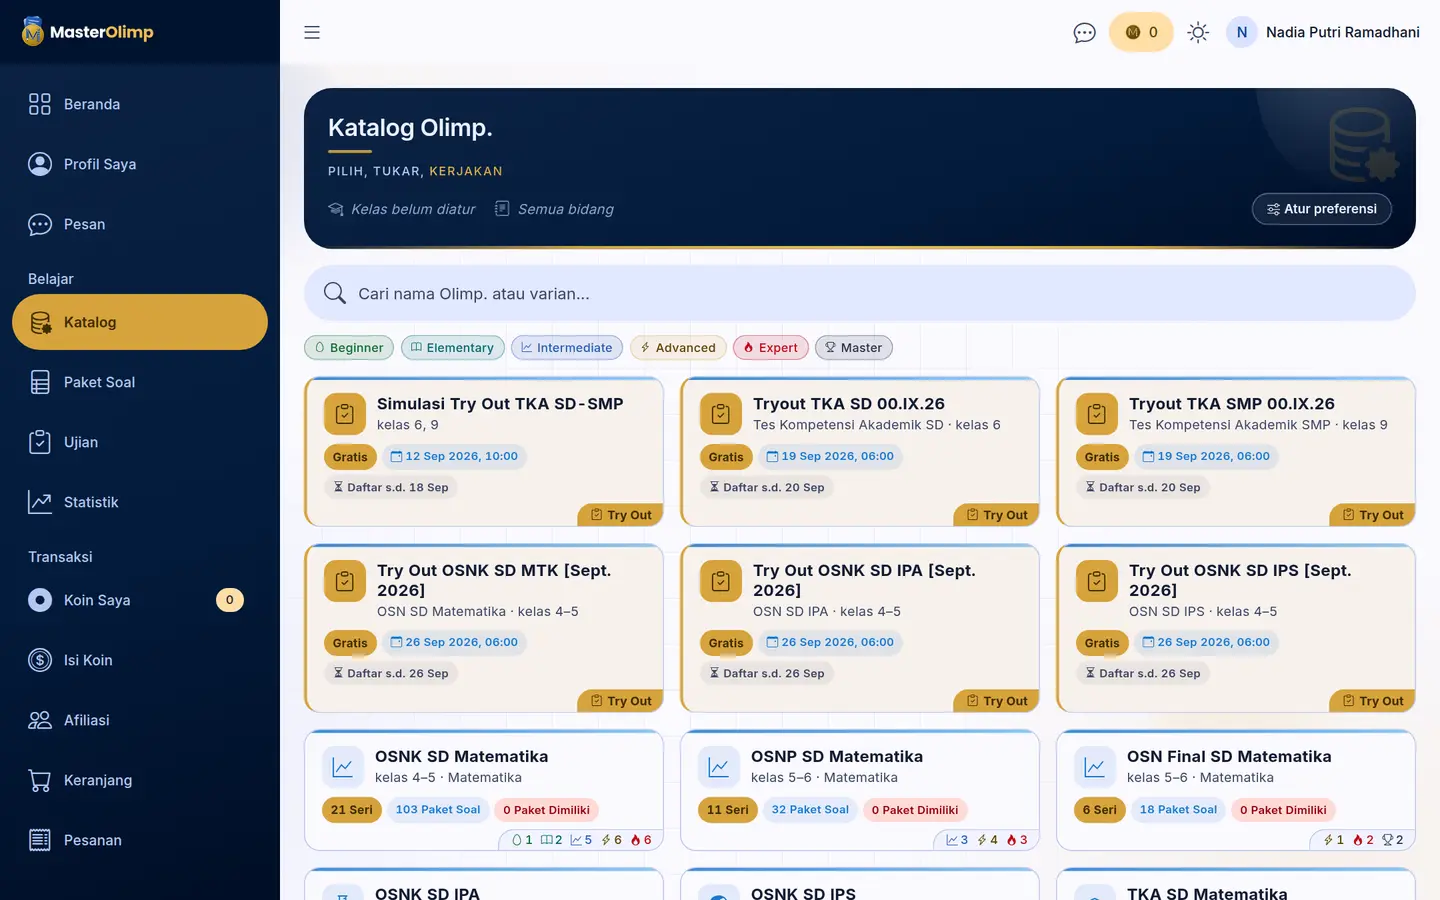Open Keranjang in the sidebar
1440x900 pixels.
(140, 780)
